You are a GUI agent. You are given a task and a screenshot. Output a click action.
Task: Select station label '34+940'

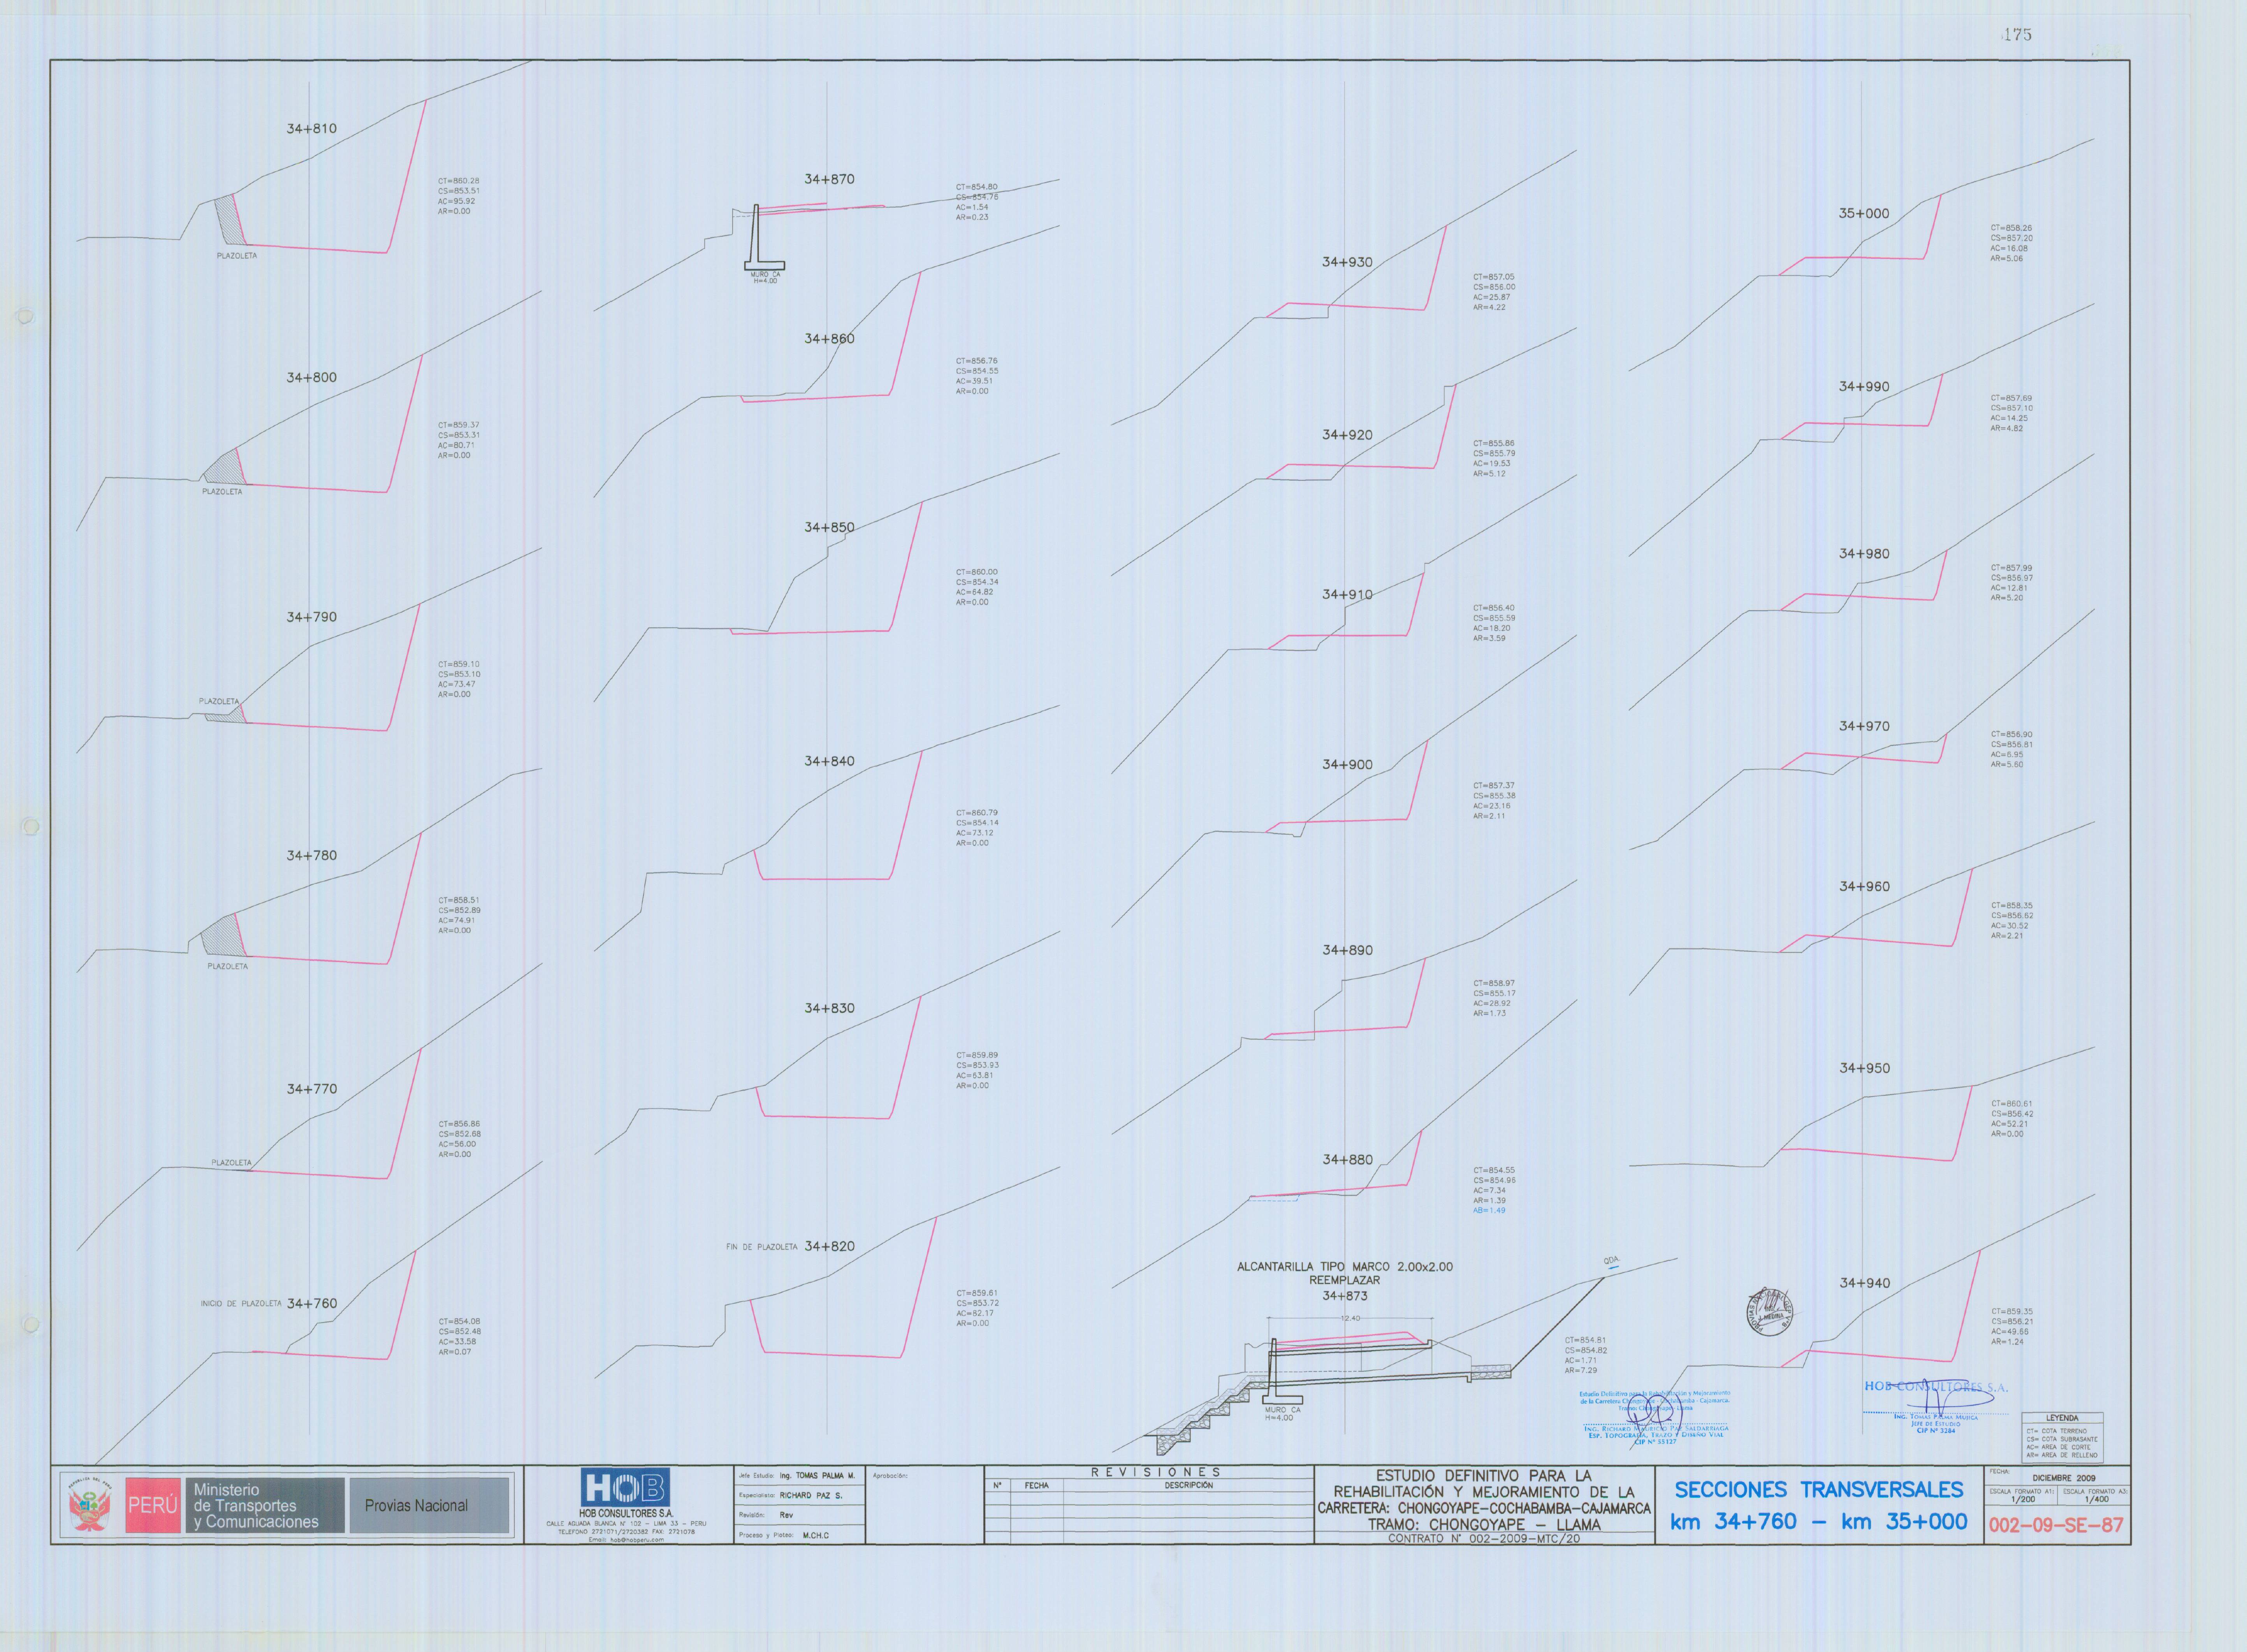1864,1283
